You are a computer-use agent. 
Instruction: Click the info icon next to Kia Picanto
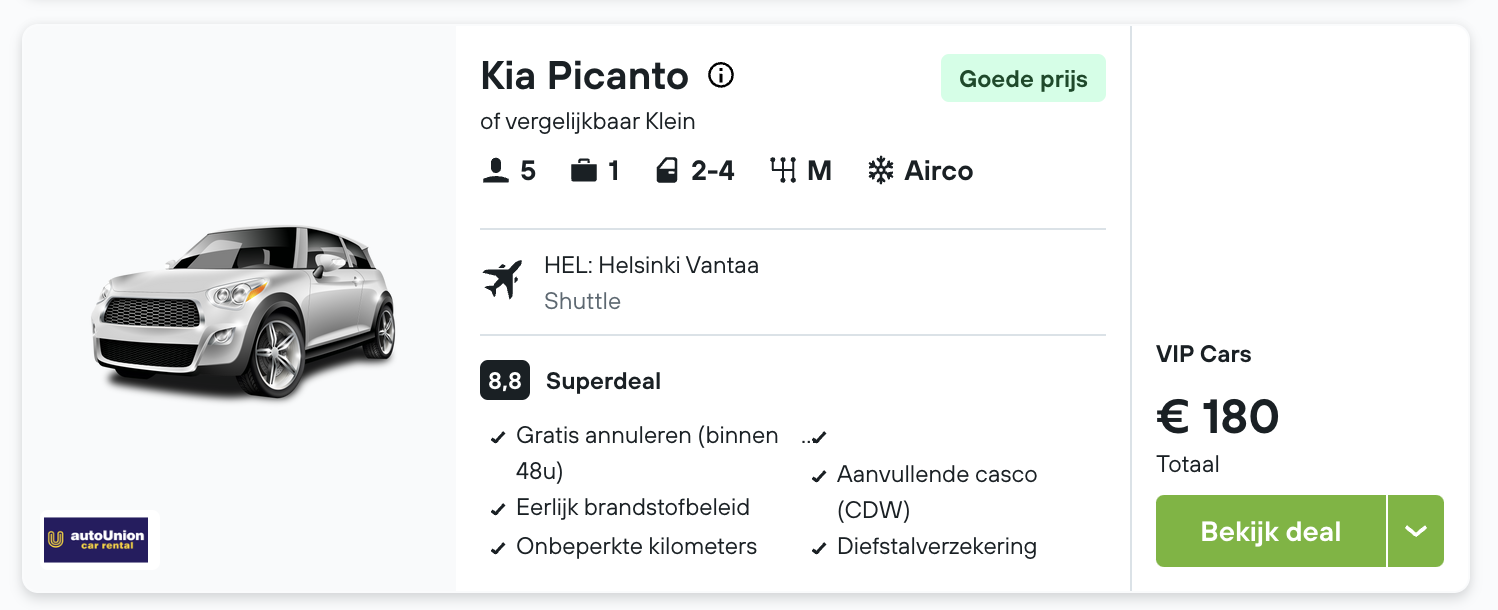pos(721,75)
